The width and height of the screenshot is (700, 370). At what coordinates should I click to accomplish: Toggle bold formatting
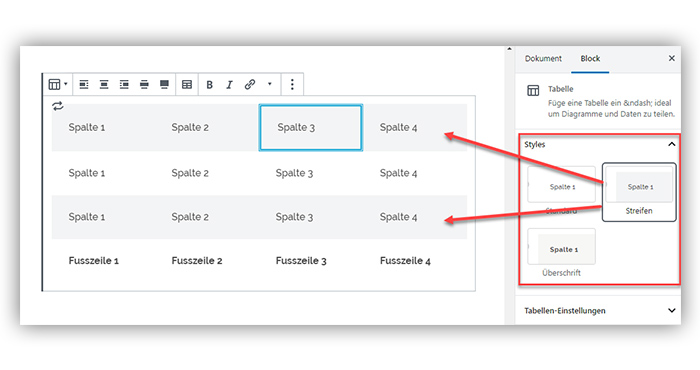pos(209,85)
